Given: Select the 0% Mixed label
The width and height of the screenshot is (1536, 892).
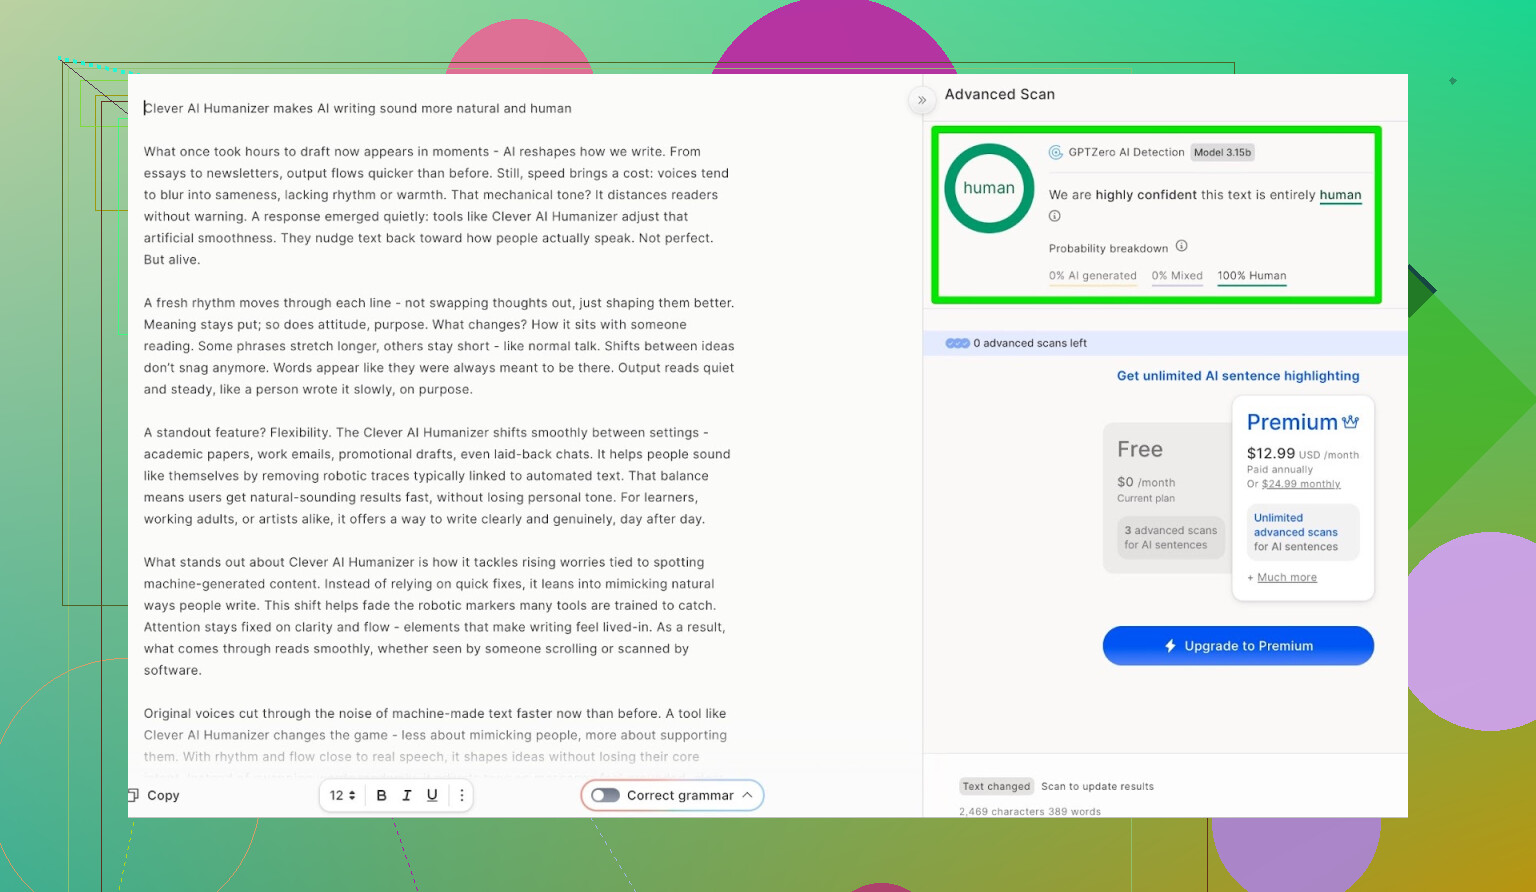Looking at the screenshot, I should [x=1177, y=276].
